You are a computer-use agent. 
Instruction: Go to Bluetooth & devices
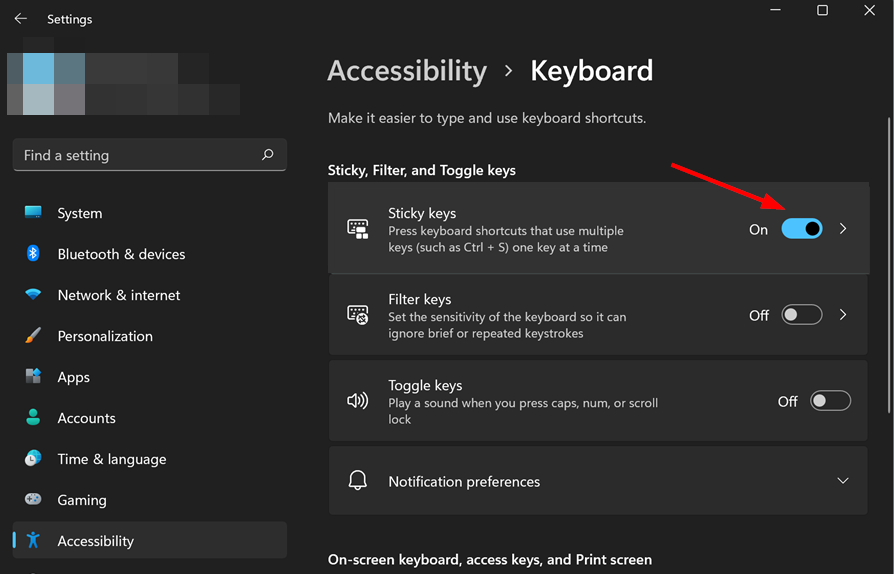(149, 254)
